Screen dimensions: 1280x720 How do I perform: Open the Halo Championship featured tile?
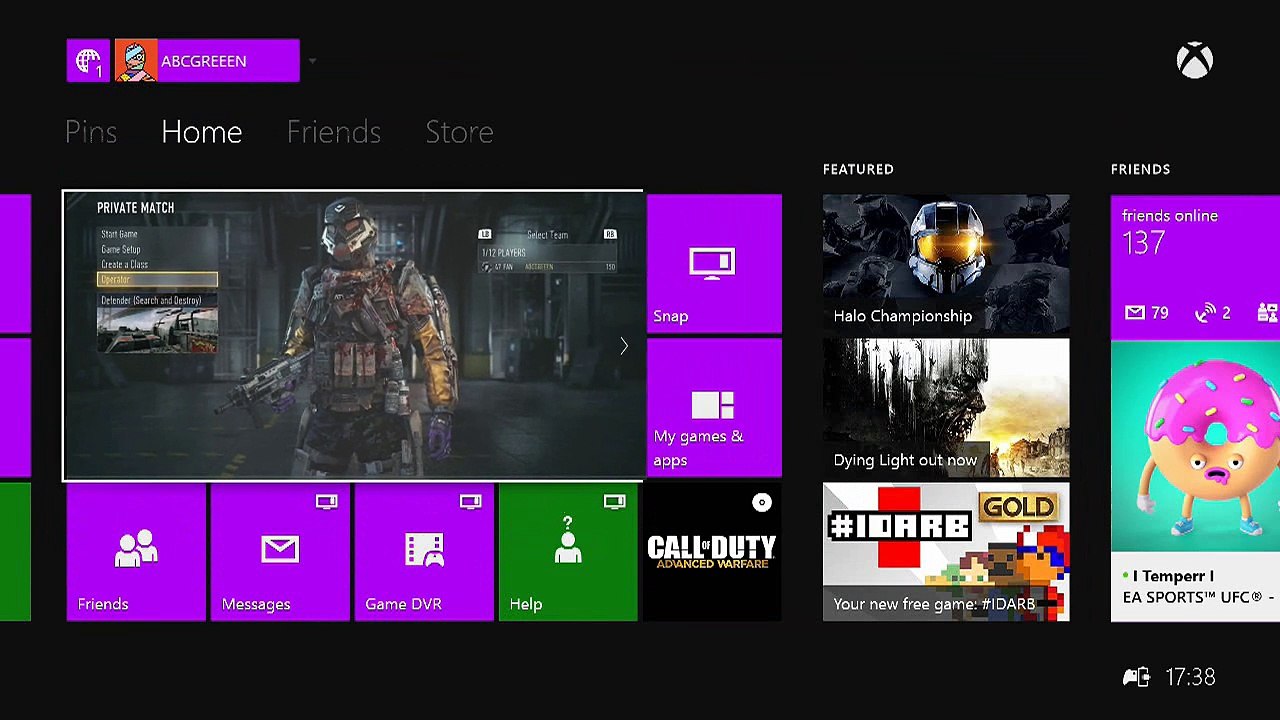[x=946, y=264]
